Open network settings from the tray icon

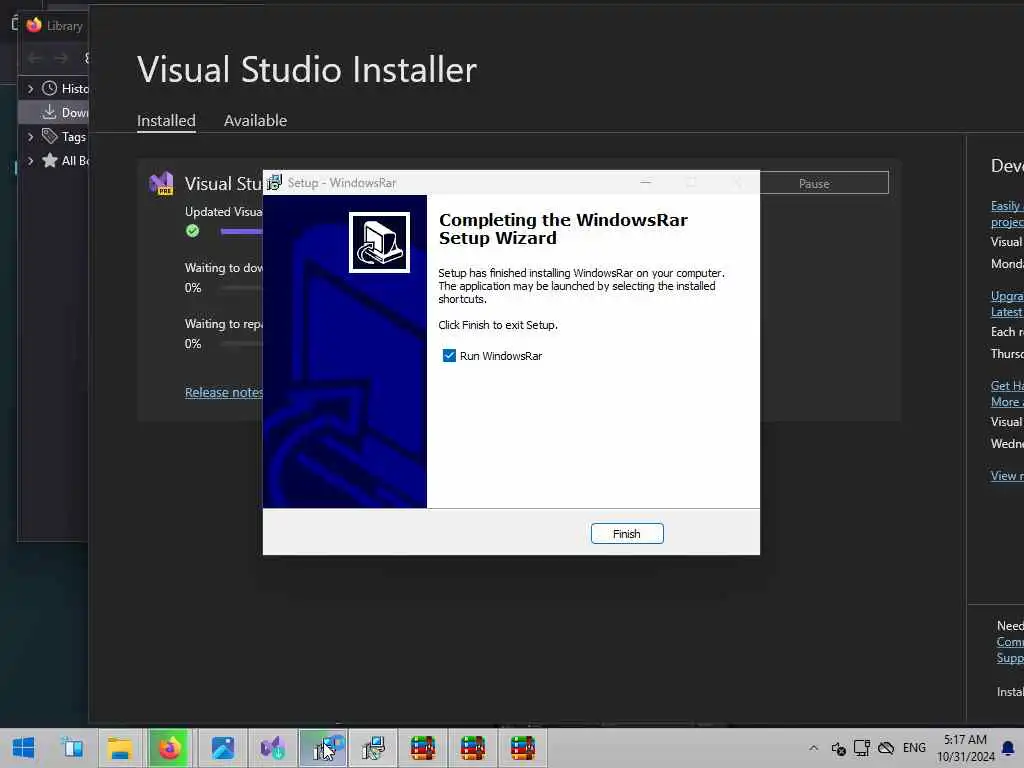click(x=862, y=748)
